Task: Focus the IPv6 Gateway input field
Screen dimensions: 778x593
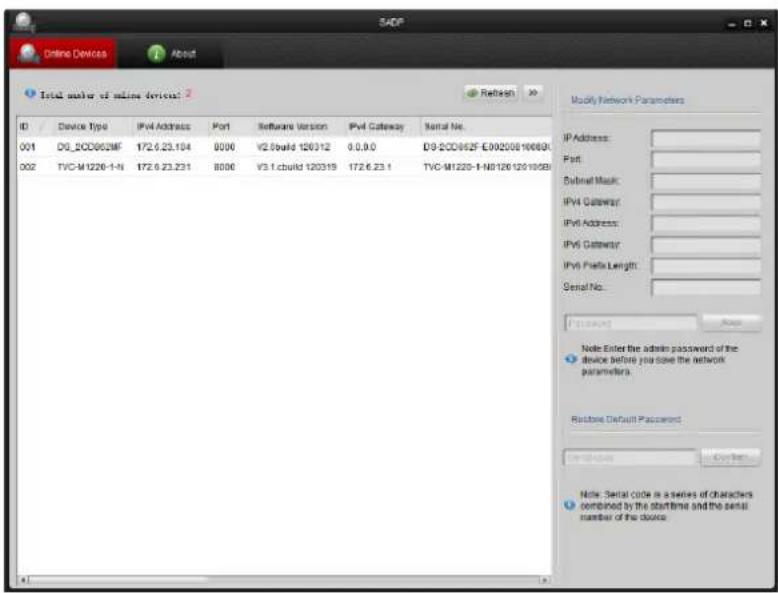Action: pos(706,245)
